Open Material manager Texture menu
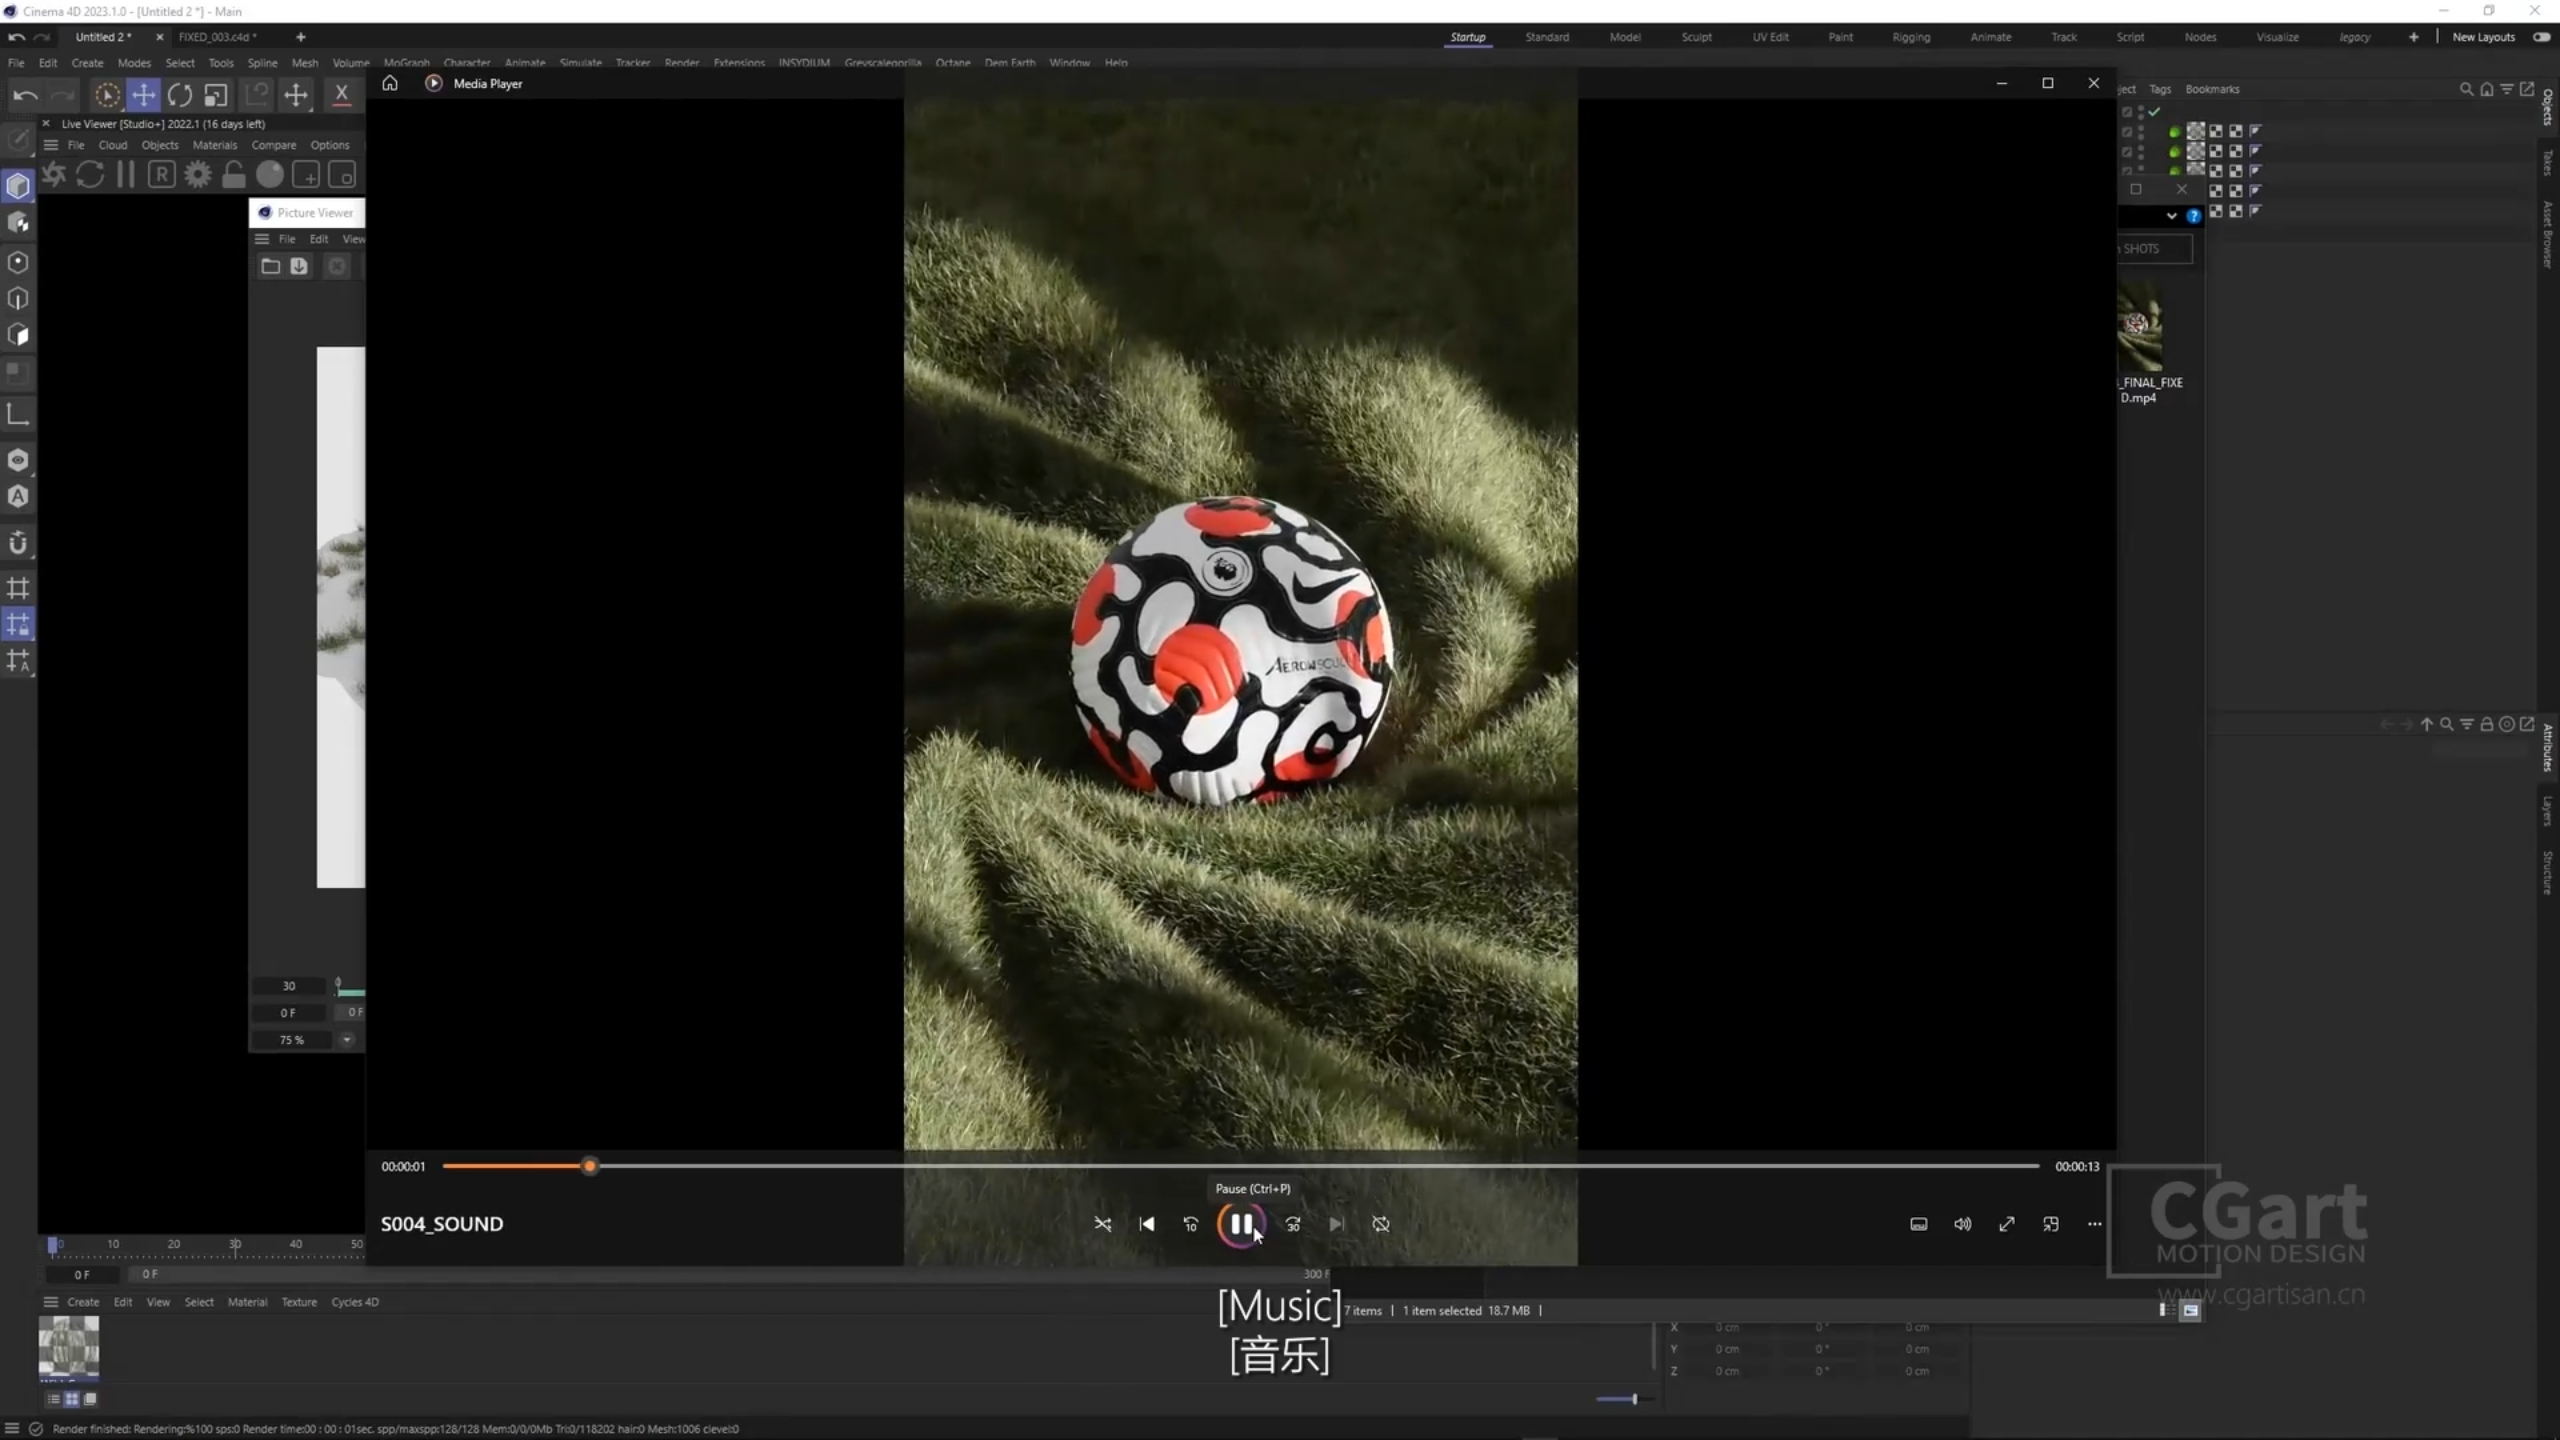The width and height of the screenshot is (2560, 1440). 299,1302
